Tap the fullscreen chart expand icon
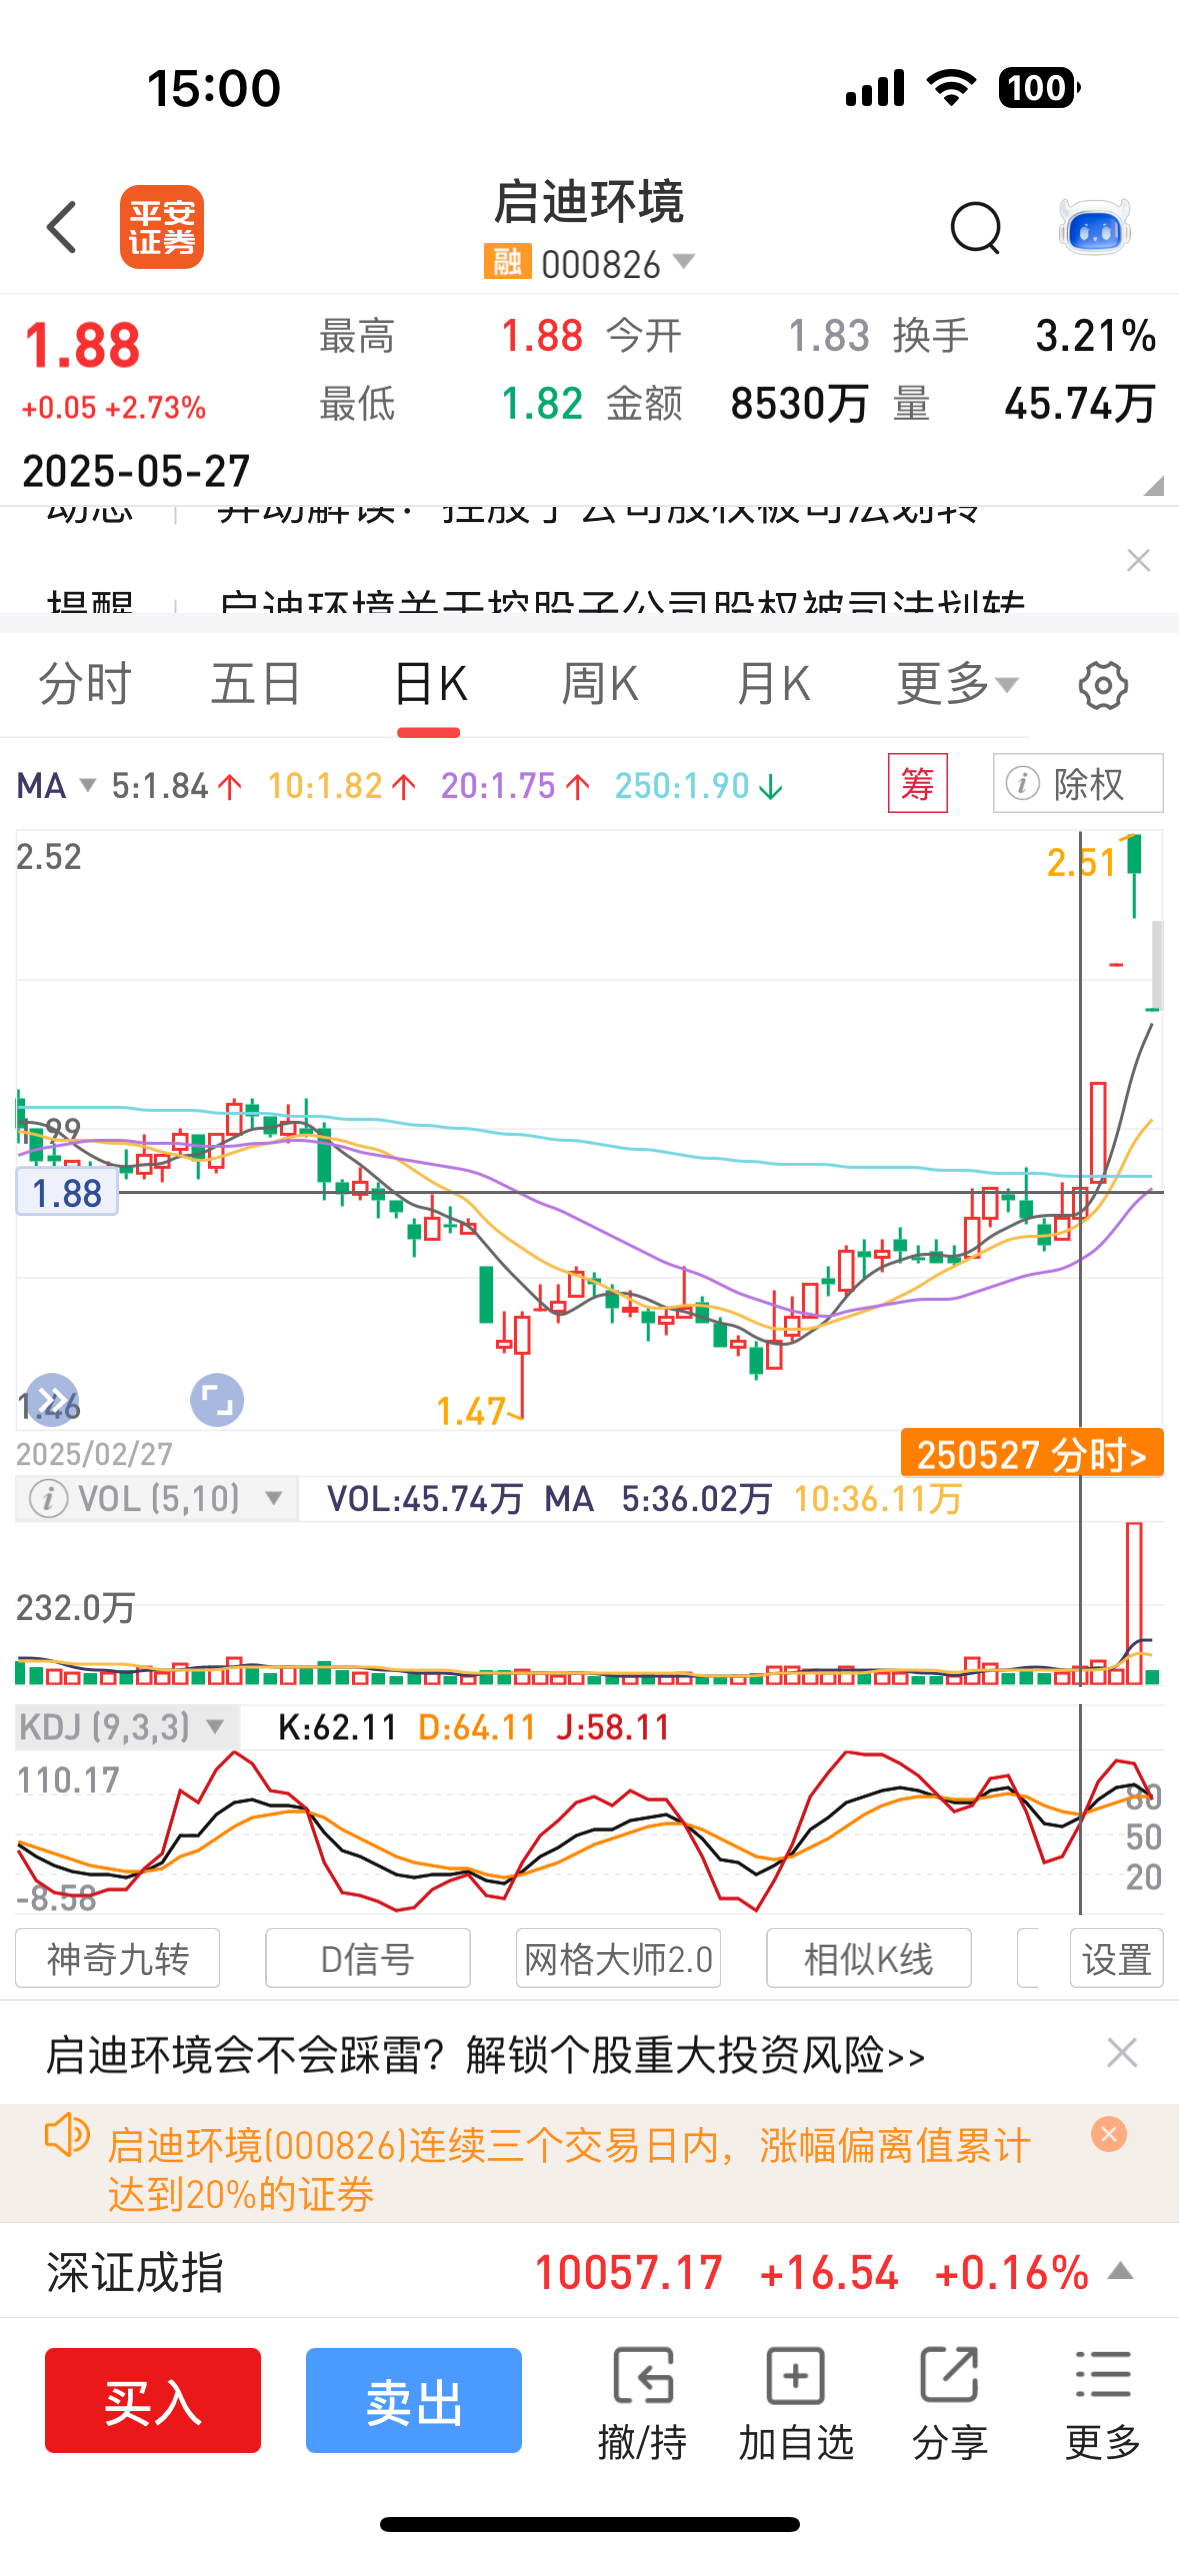Screen dimensions: 1179x2556 coord(217,1400)
